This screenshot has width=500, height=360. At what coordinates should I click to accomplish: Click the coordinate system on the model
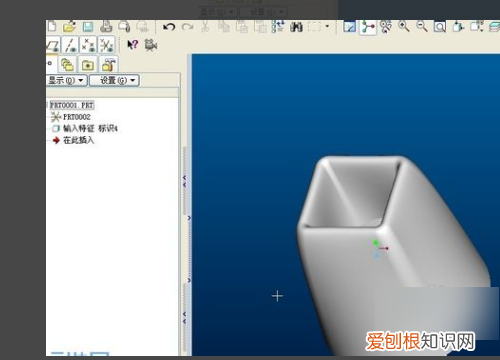coord(379,248)
